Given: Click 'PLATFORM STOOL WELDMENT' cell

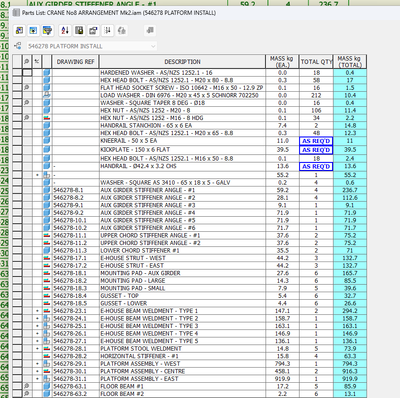Looking at the screenshot, I should 182,349.
